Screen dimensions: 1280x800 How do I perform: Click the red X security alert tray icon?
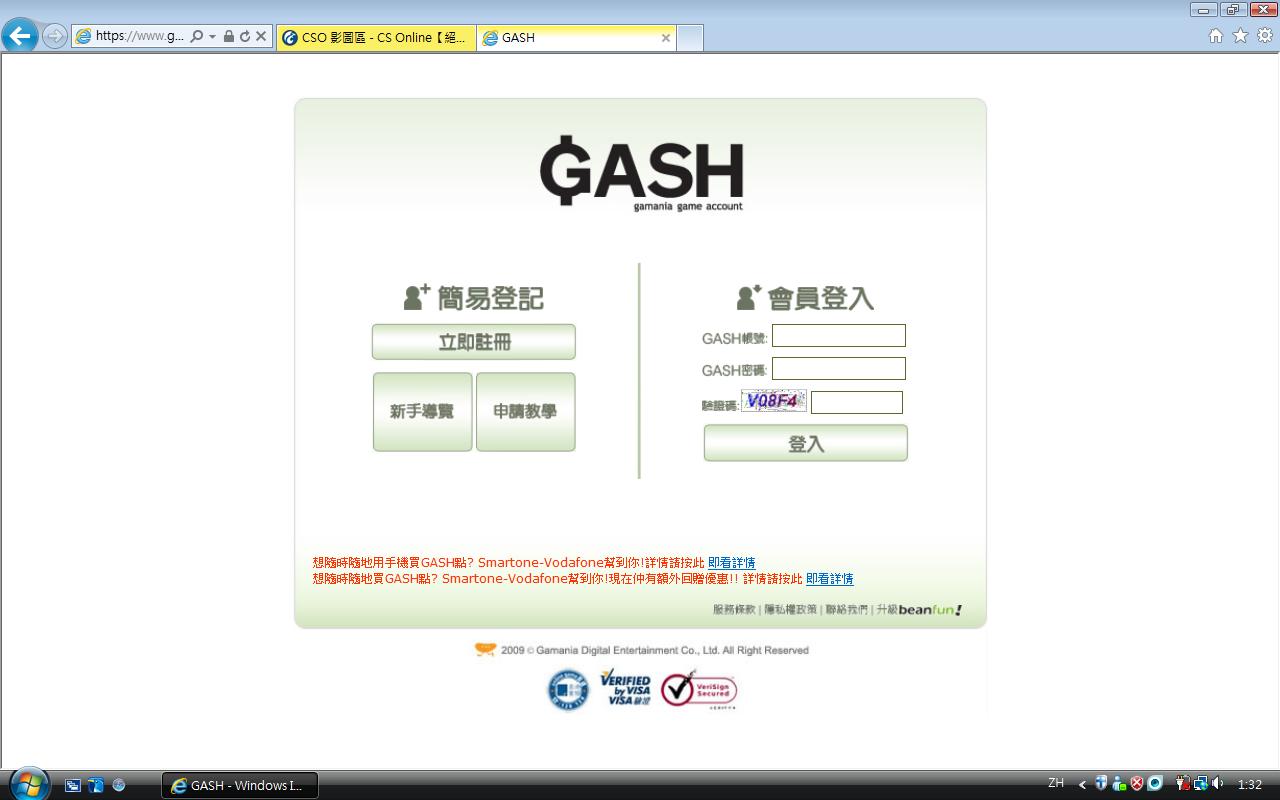(1137, 784)
